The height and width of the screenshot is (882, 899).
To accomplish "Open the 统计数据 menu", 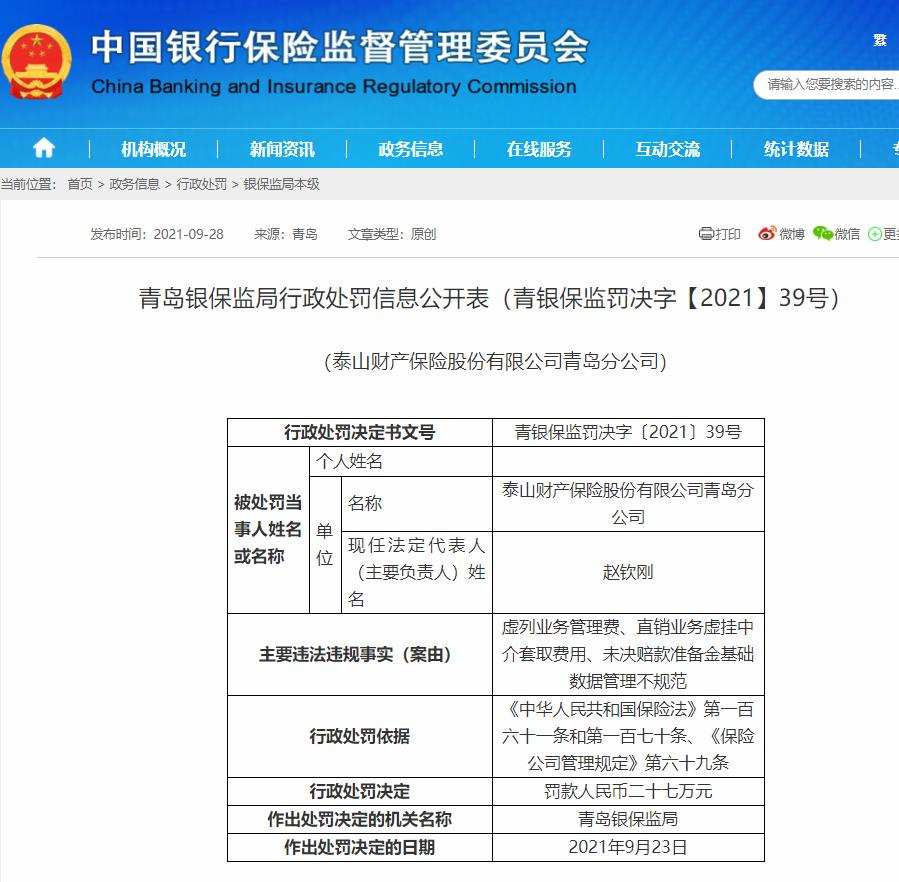I will (796, 149).
